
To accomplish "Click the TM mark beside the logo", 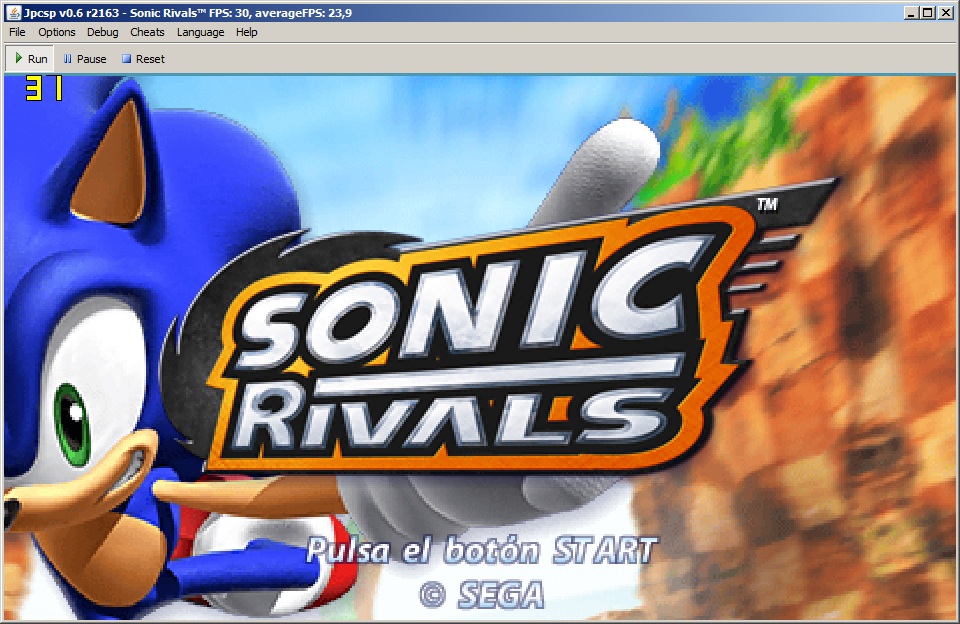I will pos(767,205).
